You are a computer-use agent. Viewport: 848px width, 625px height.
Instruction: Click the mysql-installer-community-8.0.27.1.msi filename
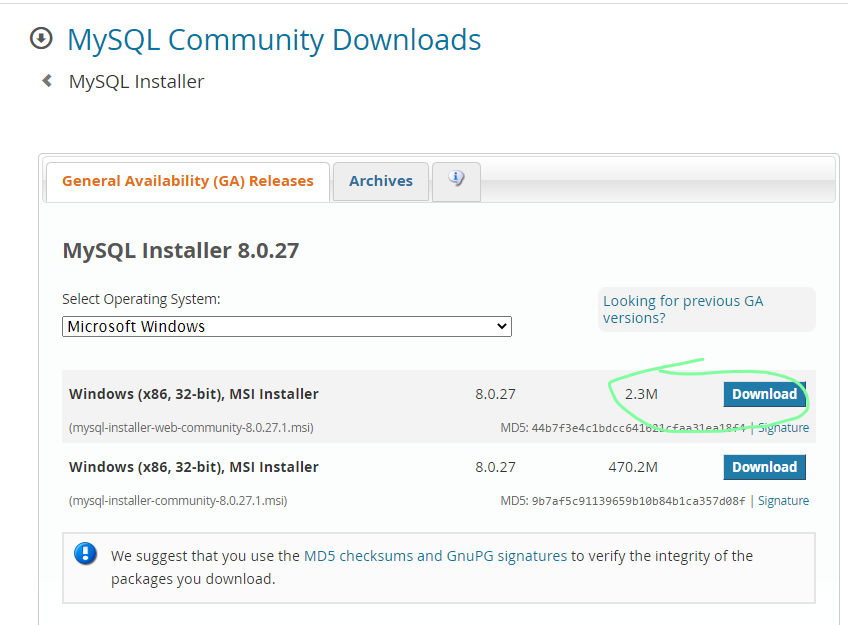(x=178, y=501)
